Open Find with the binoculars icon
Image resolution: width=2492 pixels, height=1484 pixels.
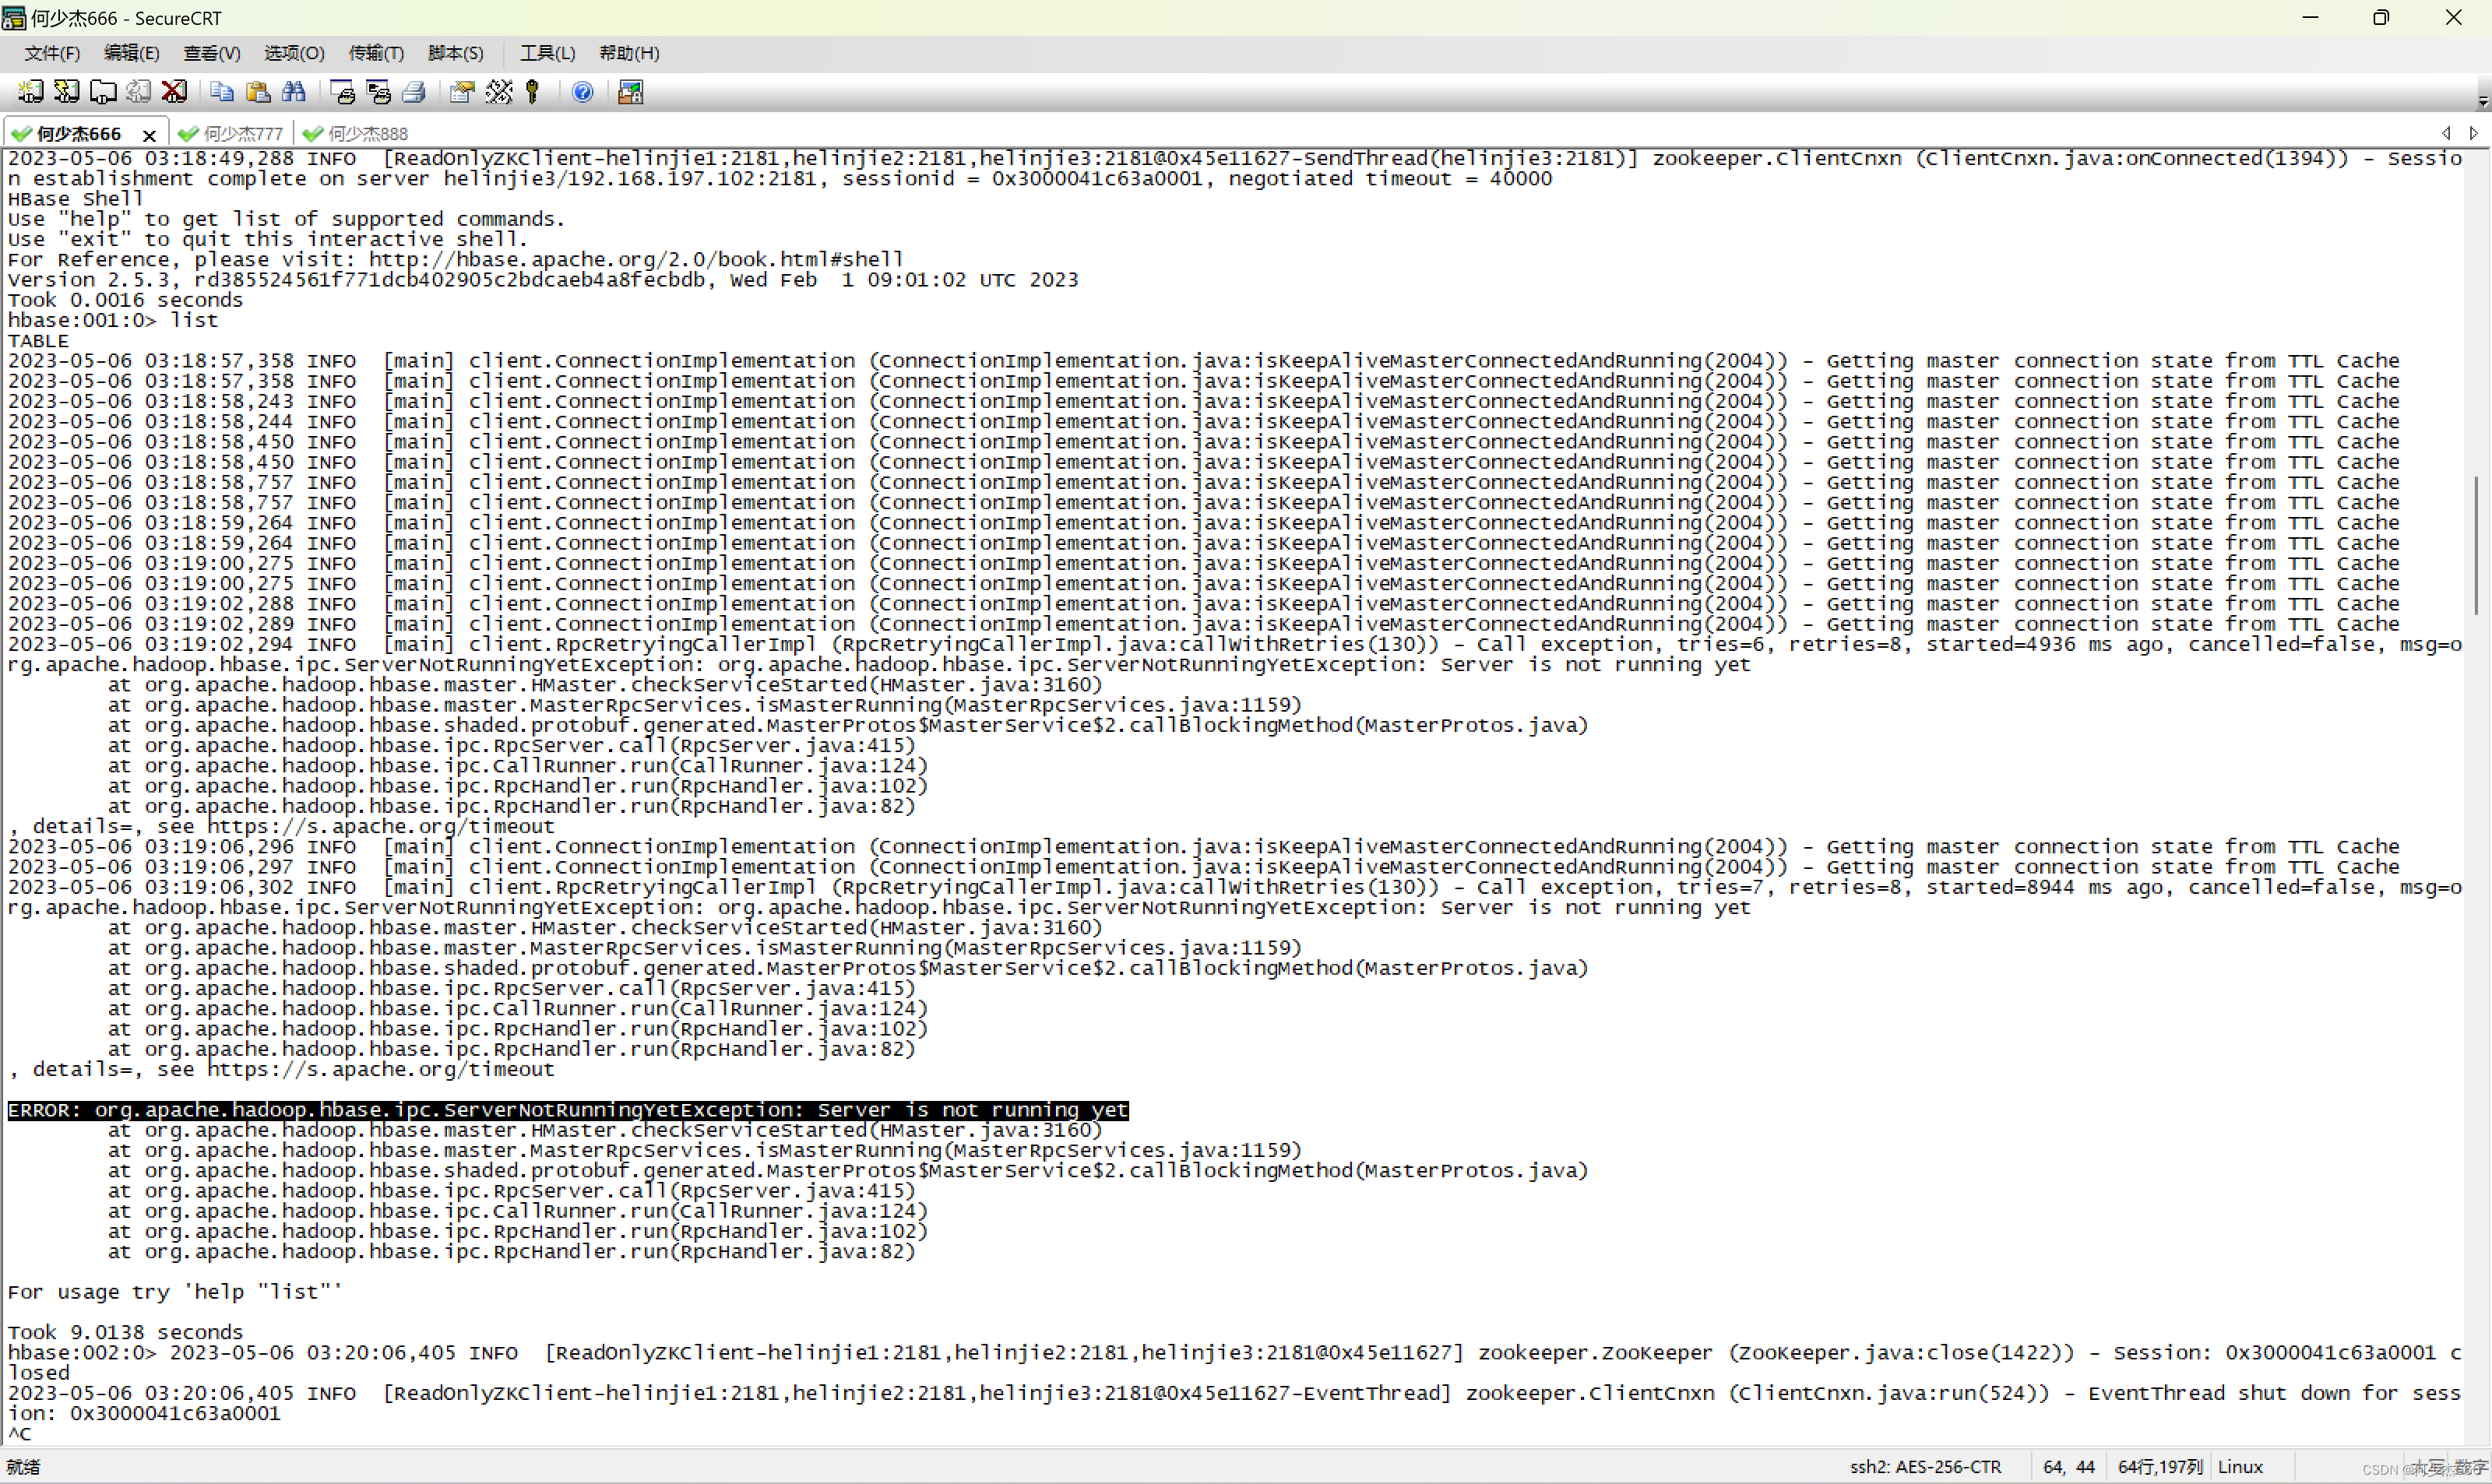point(294,92)
